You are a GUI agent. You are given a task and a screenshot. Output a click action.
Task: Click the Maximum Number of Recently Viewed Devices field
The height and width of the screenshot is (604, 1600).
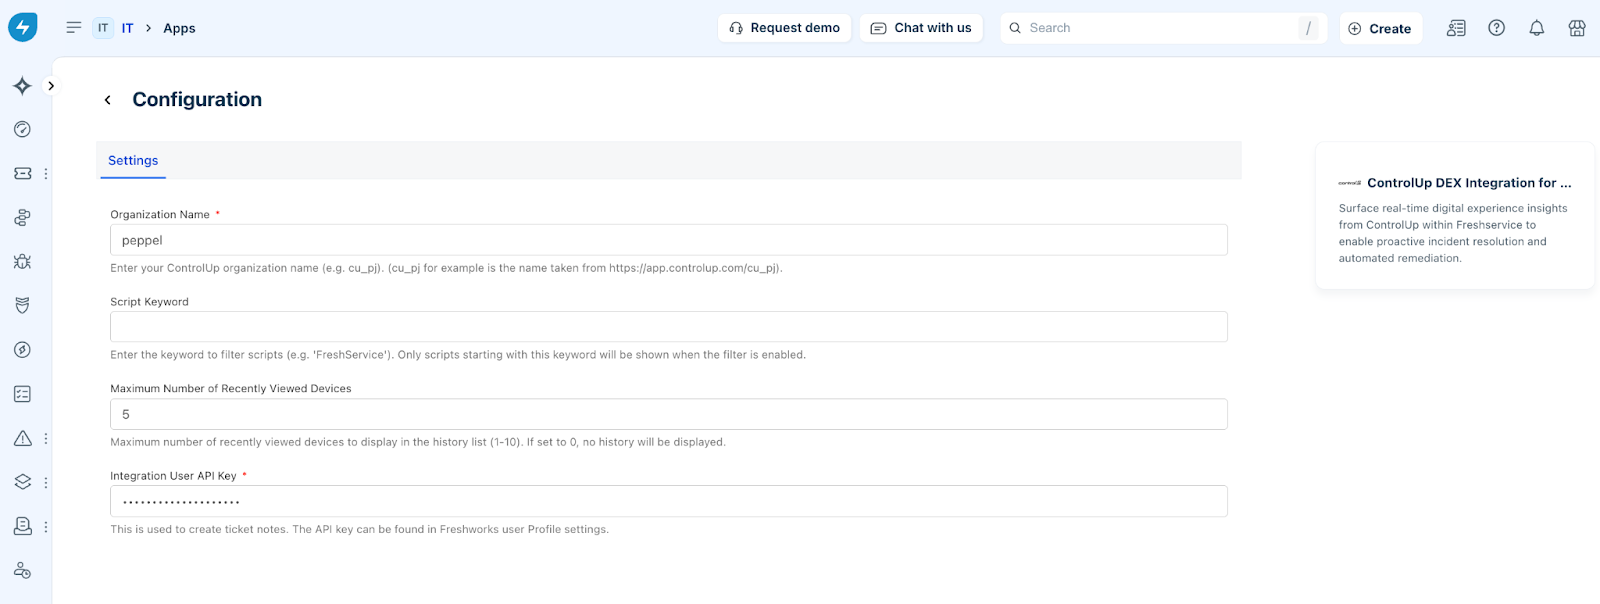pyautogui.click(x=669, y=414)
